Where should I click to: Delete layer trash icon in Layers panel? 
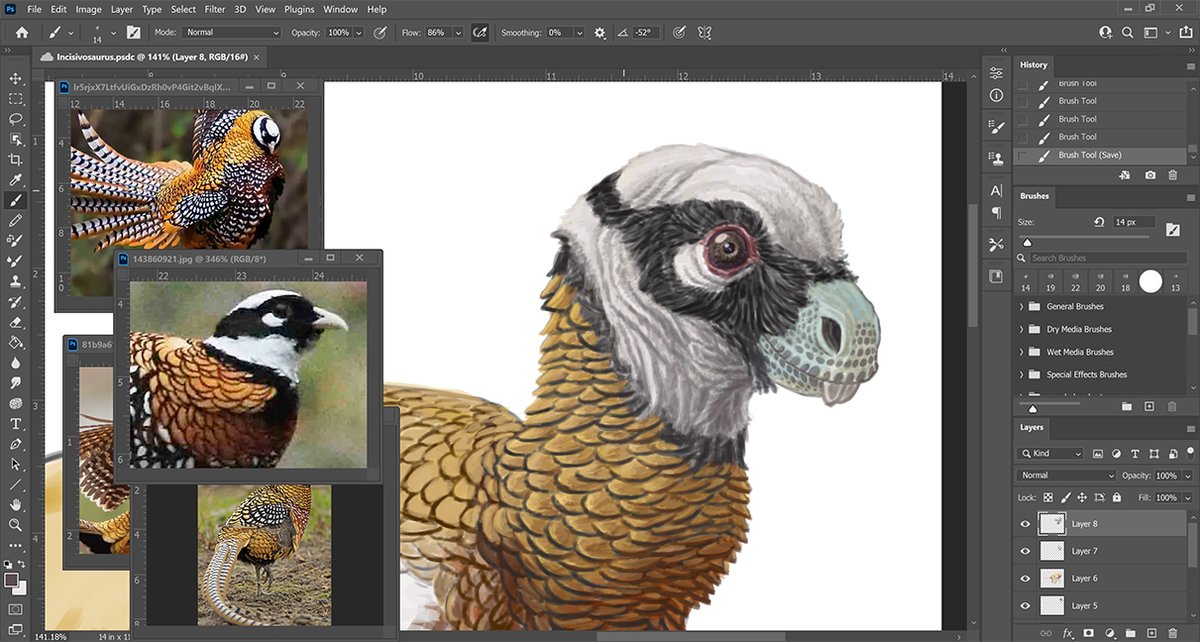click(1172, 632)
